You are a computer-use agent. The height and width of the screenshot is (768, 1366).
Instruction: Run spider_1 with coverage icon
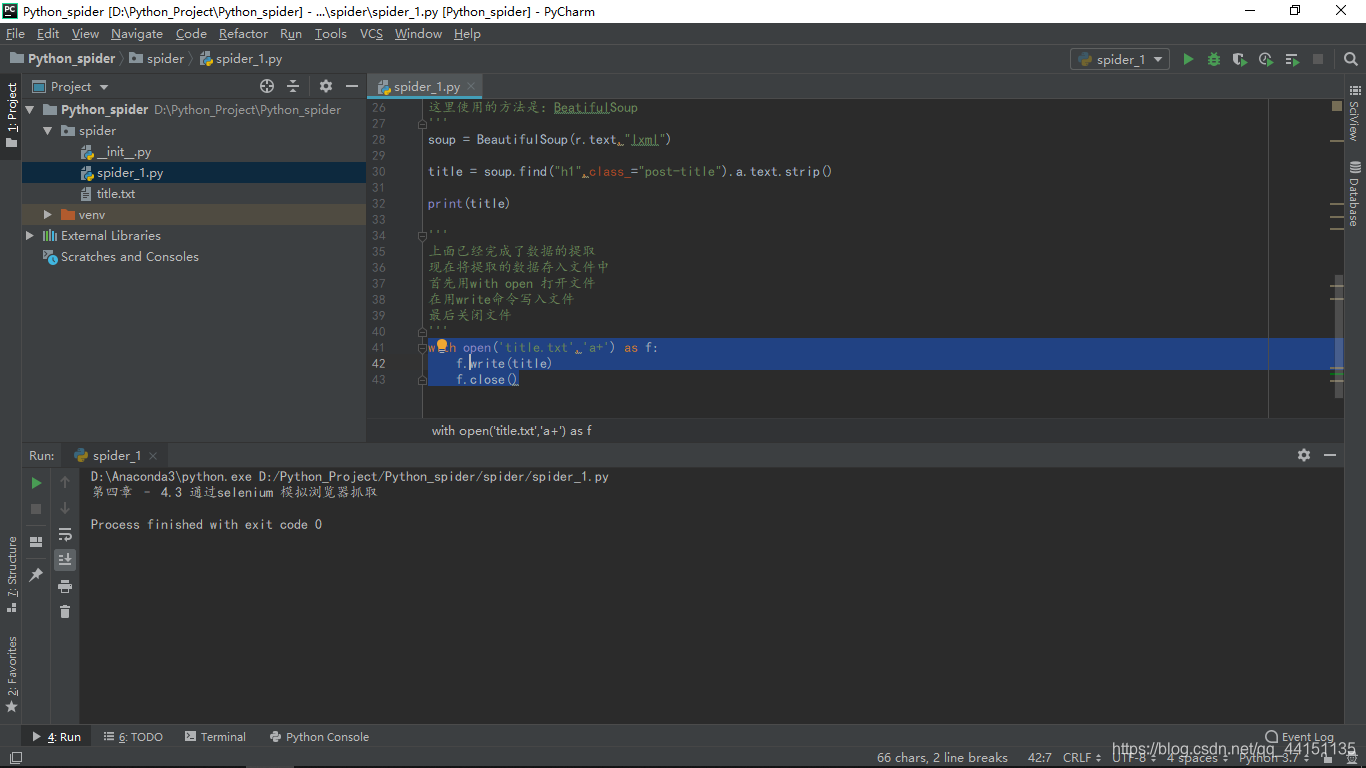(x=1240, y=59)
